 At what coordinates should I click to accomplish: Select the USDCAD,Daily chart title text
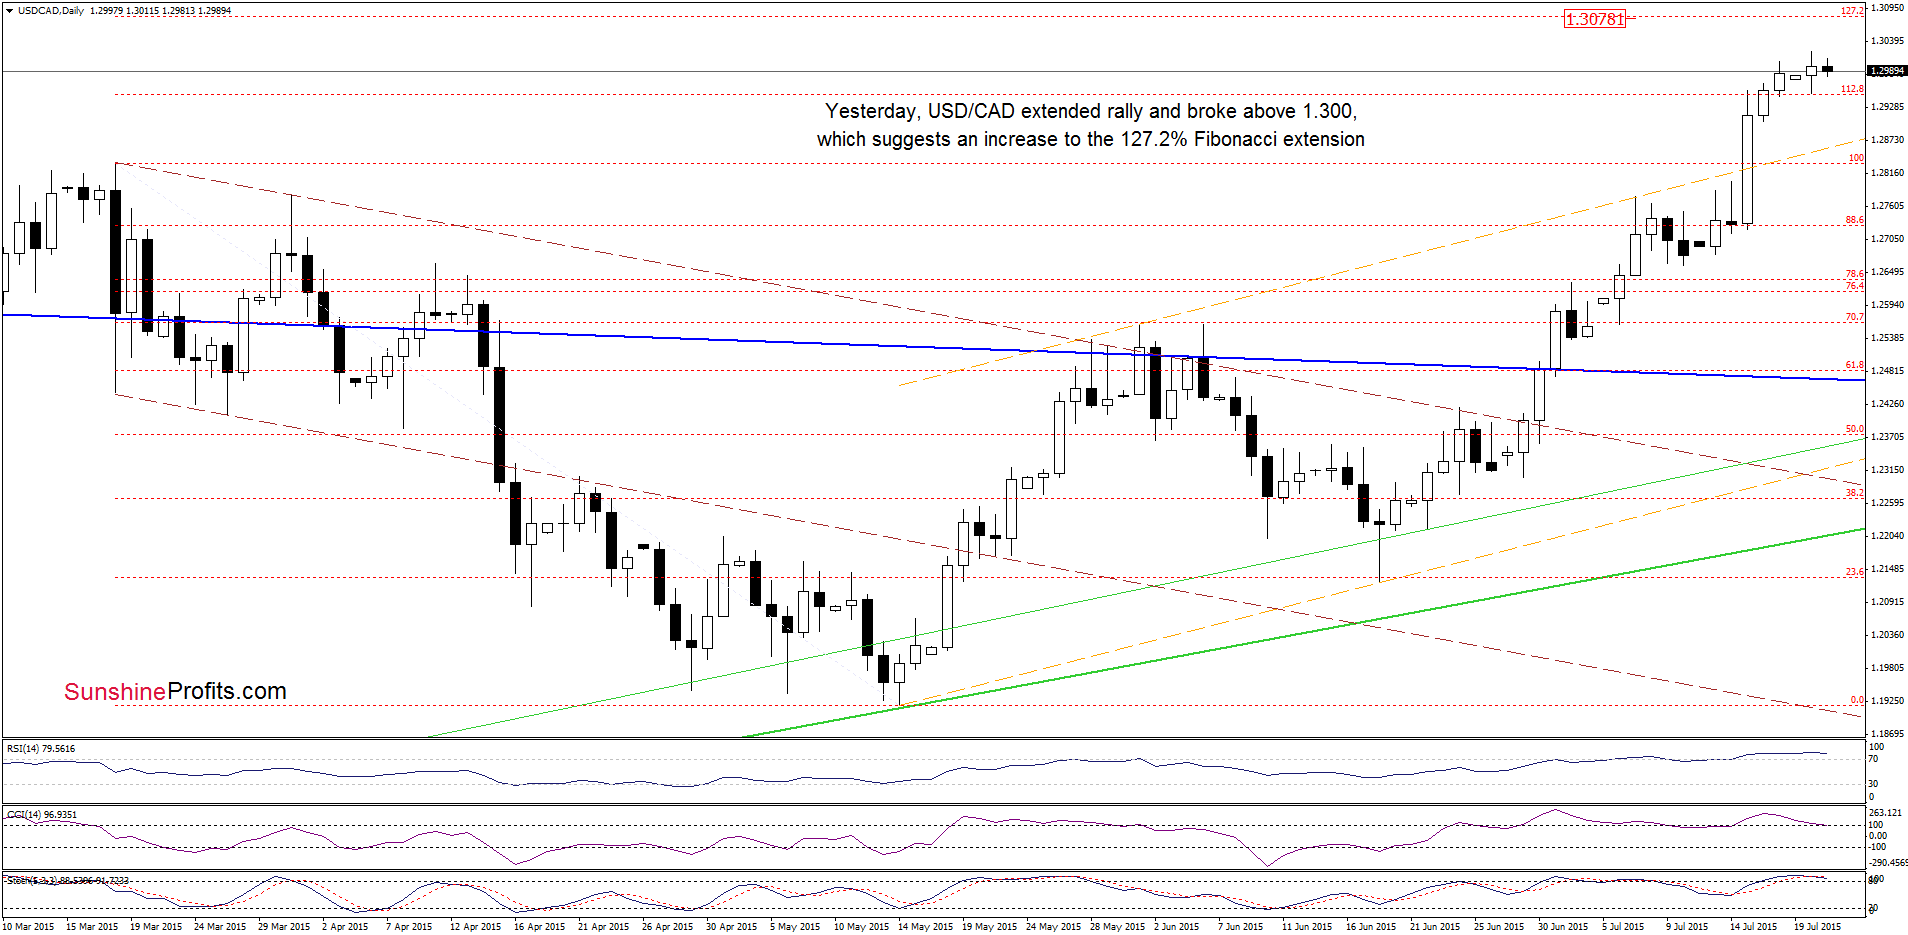click(x=51, y=11)
